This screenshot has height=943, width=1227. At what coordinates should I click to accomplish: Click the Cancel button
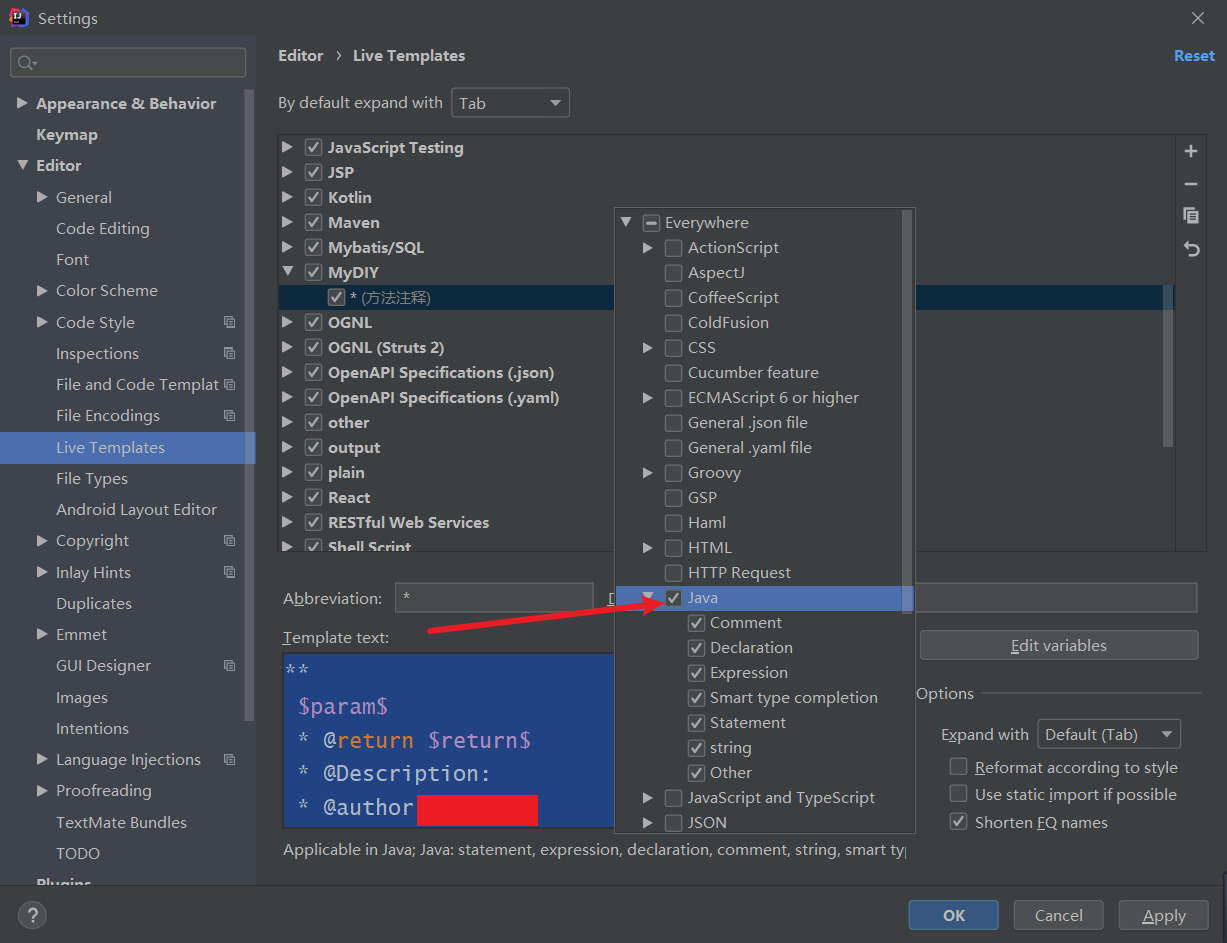(x=1059, y=915)
